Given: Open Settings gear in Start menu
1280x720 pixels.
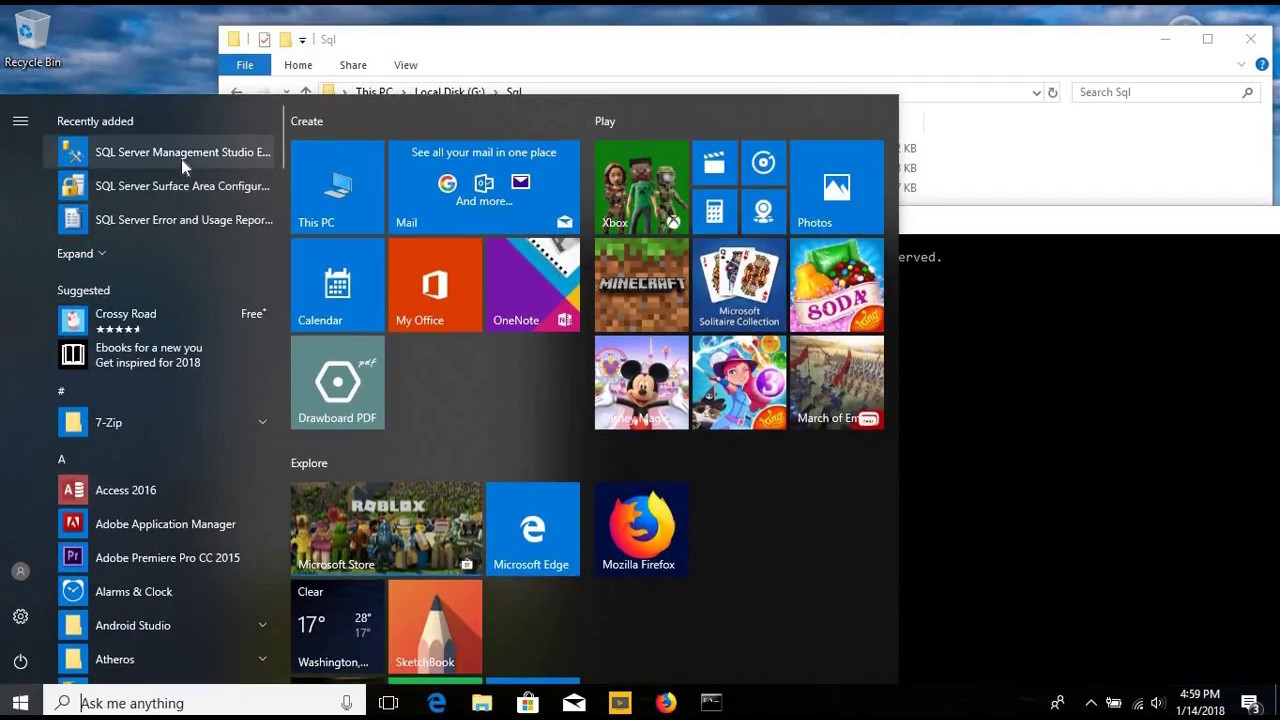Looking at the screenshot, I should pos(20,617).
